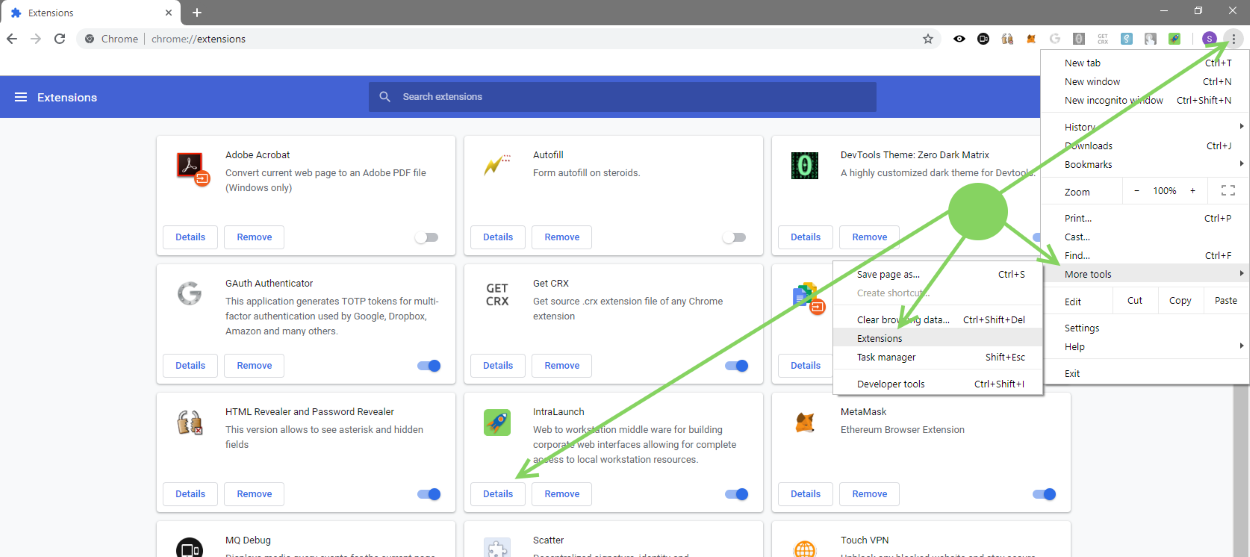The height and width of the screenshot is (557, 1250).
Task: Click the DevTools Theme zero toolbar icon
Action: [1079, 39]
